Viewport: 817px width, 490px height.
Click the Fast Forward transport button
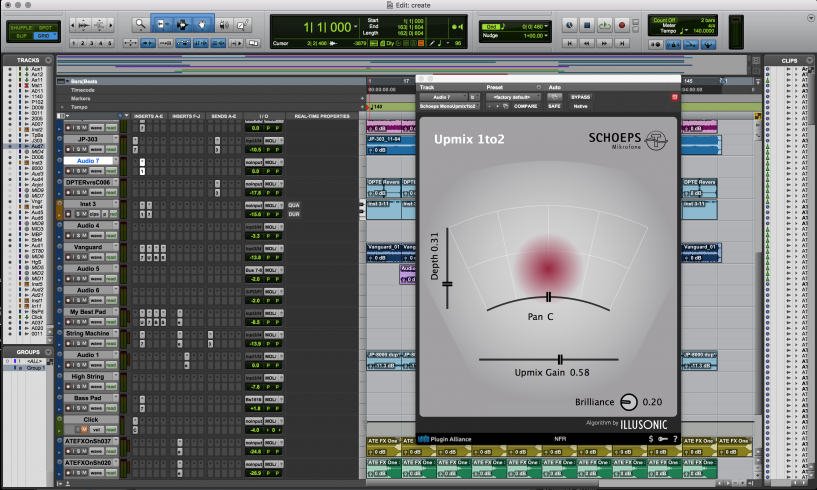[604, 44]
